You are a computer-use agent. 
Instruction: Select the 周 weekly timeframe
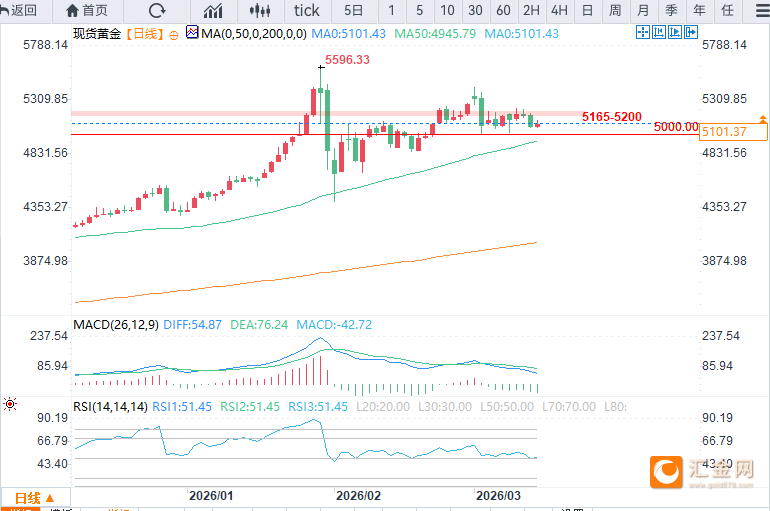615,10
